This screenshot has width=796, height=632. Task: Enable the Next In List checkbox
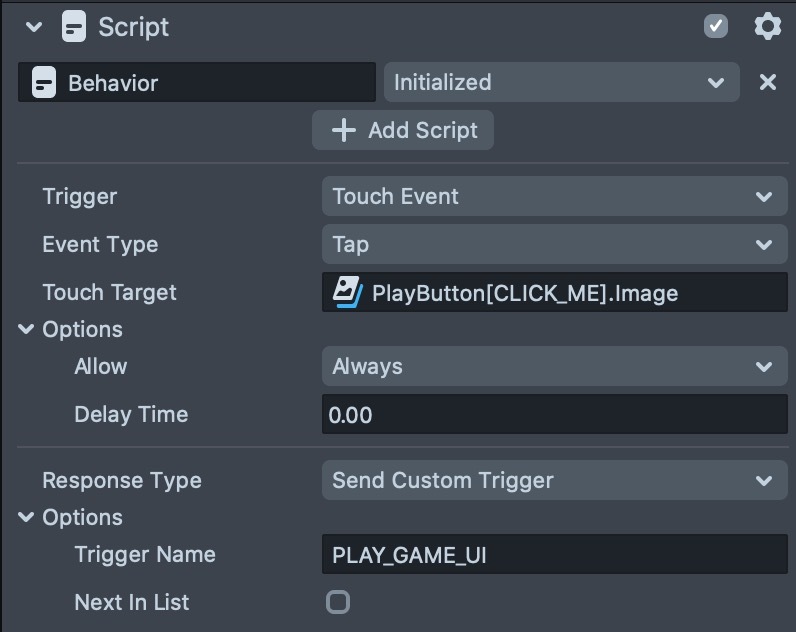338,602
